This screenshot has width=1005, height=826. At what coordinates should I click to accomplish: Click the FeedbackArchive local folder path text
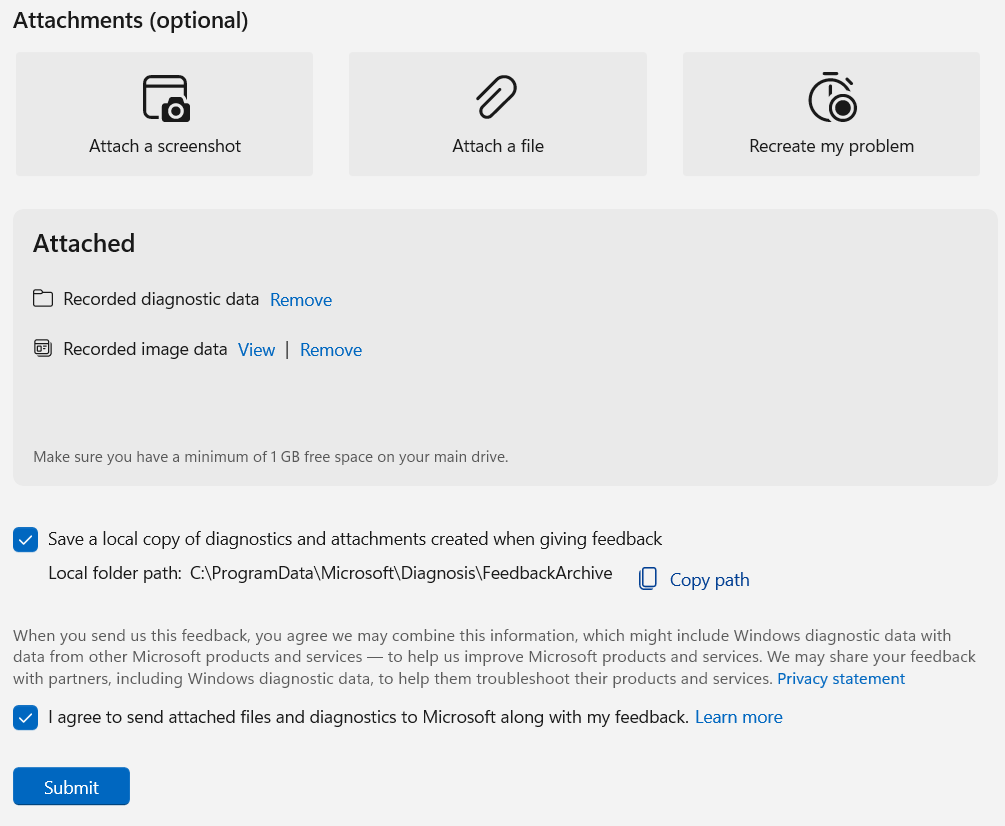[401, 573]
